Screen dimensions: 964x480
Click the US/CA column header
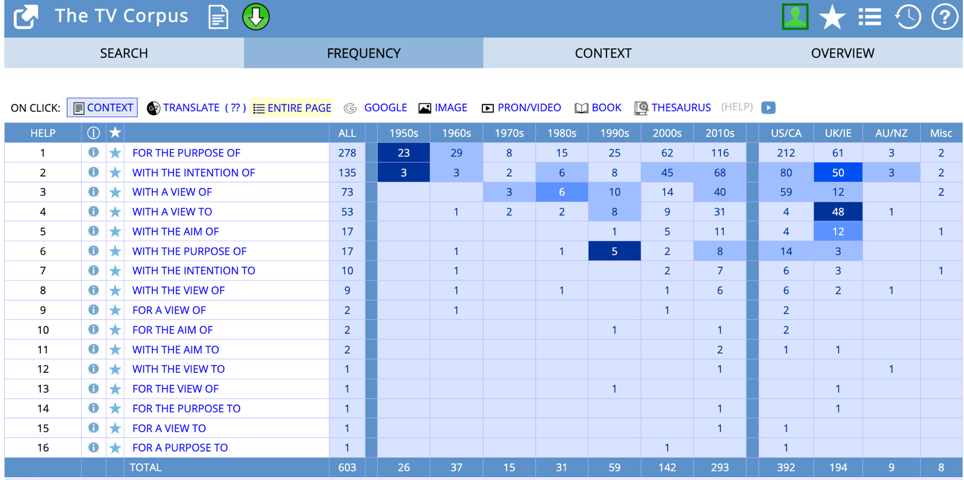pyautogui.click(x=786, y=133)
